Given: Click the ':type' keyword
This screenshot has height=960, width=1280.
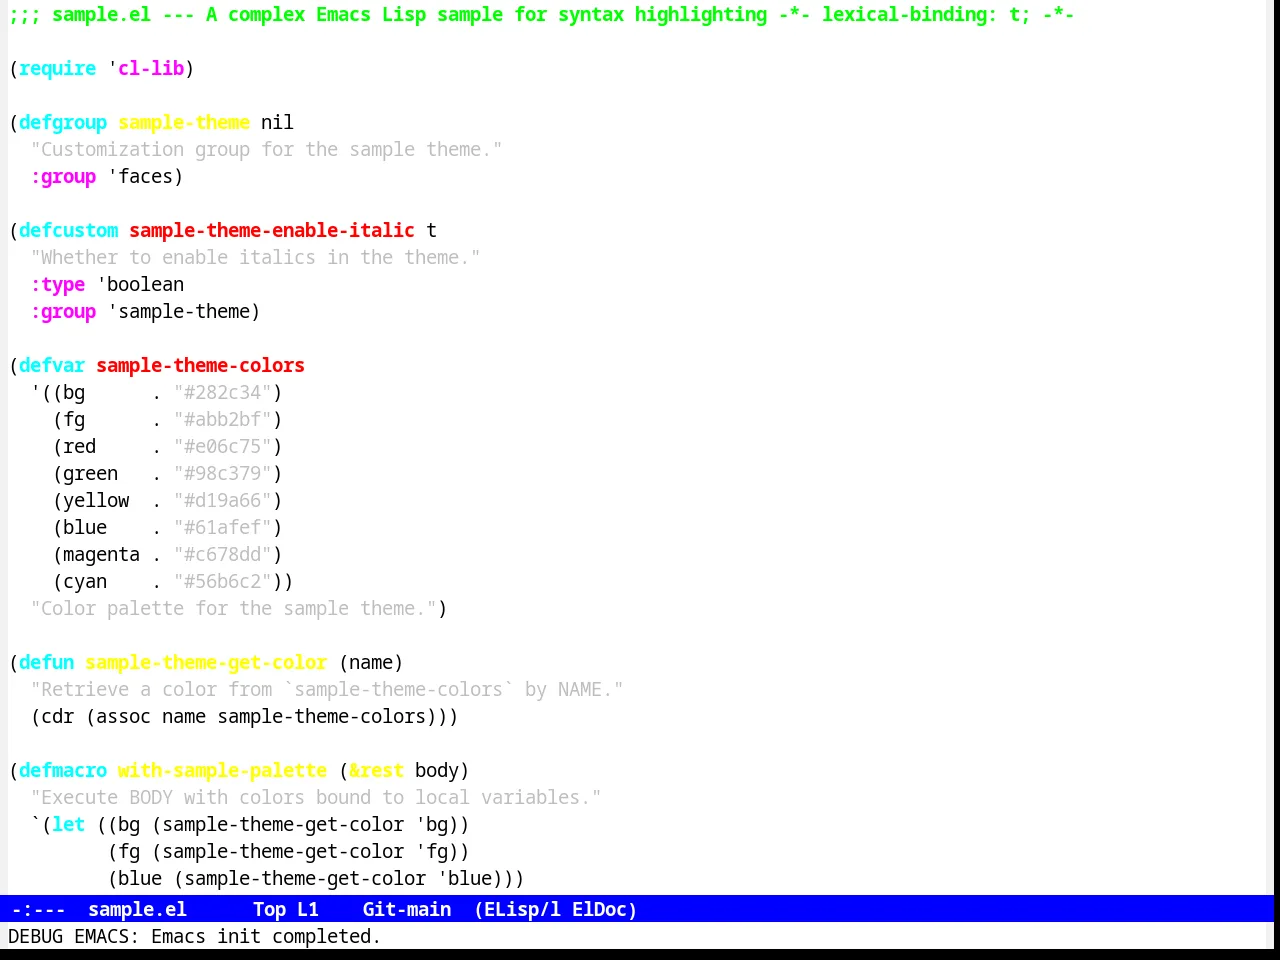Looking at the screenshot, I should (57, 284).
